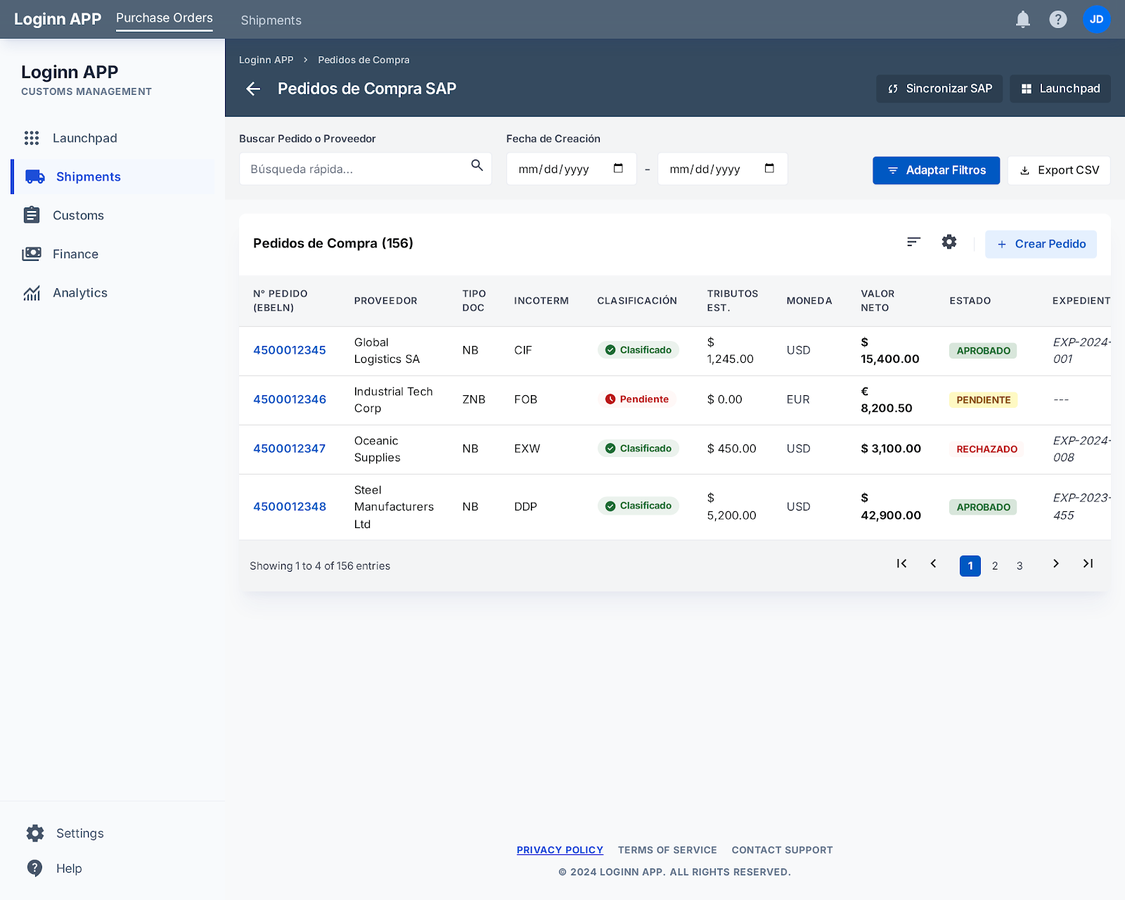Open Adaptar Filtros panel
Viewport: 1125px width, 900px height.
[936, 170]
